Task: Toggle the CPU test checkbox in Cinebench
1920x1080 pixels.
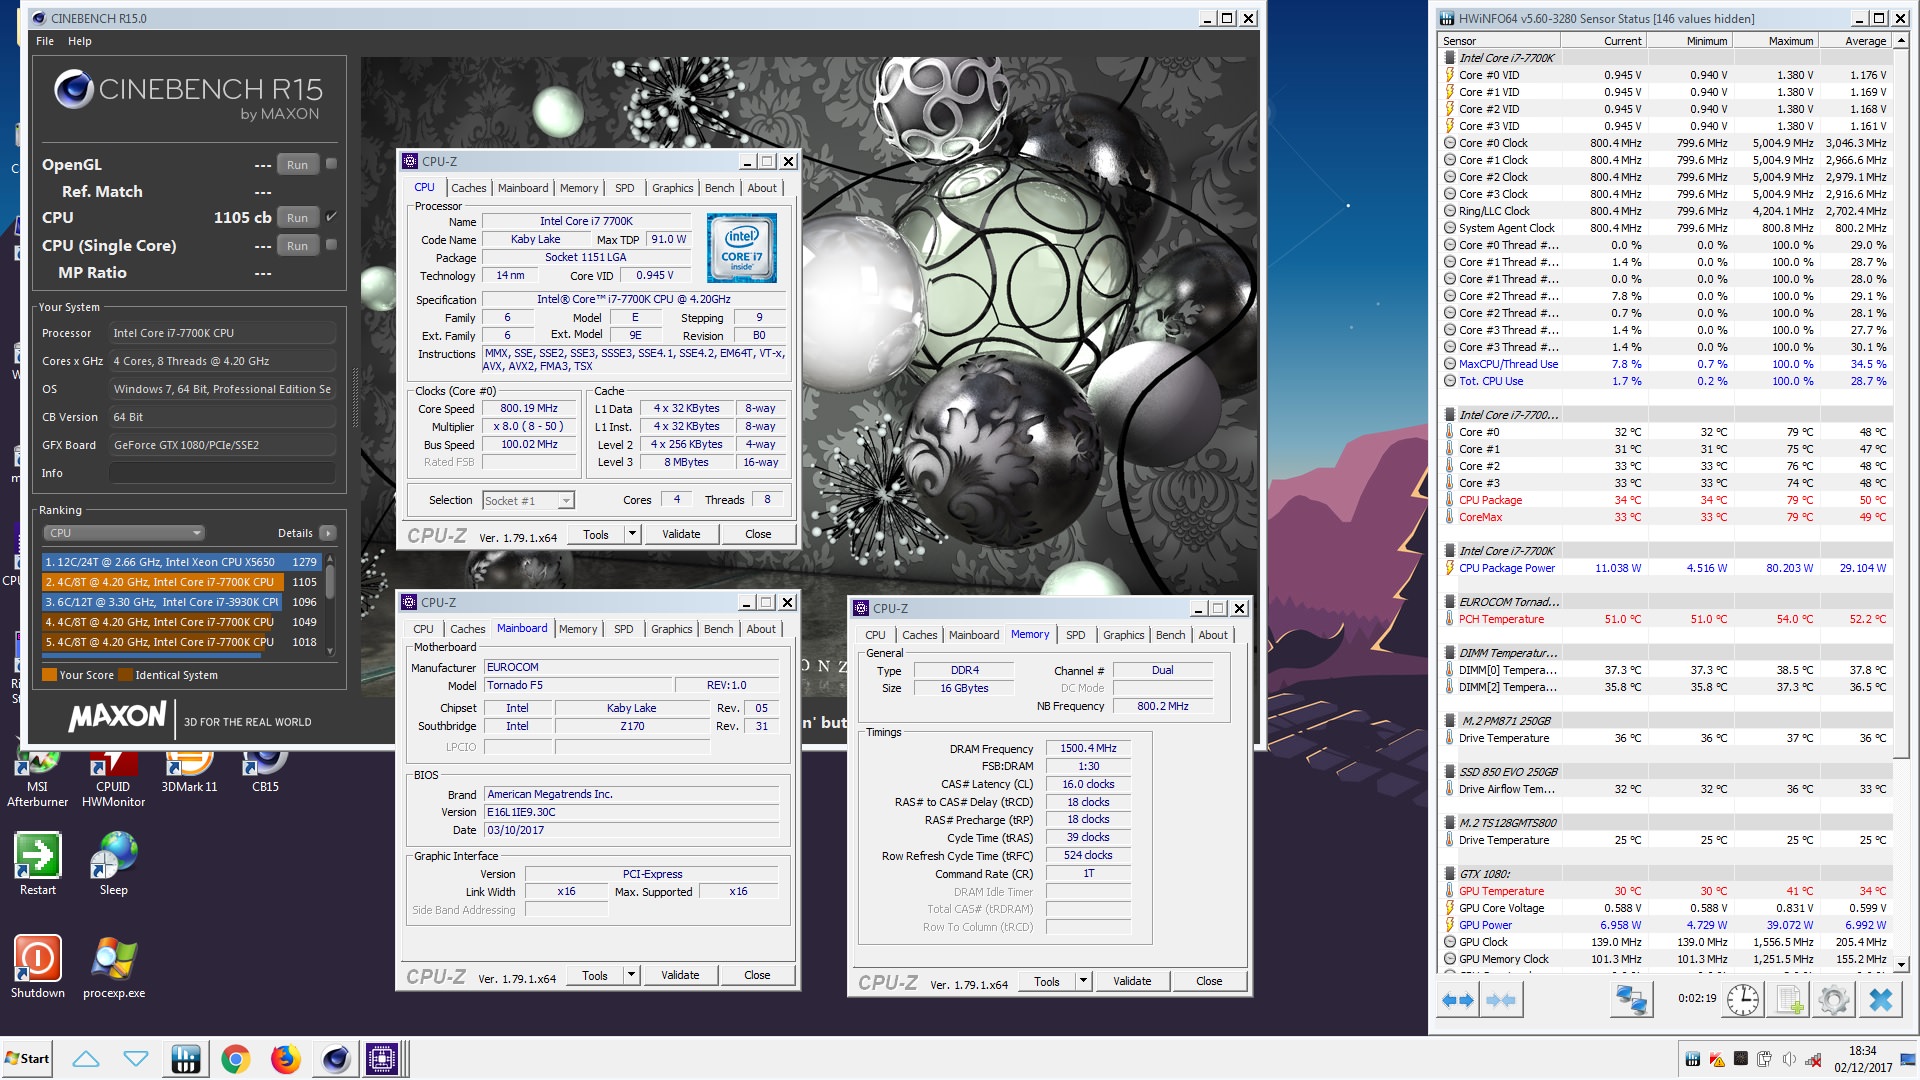Action: (331, 216)
